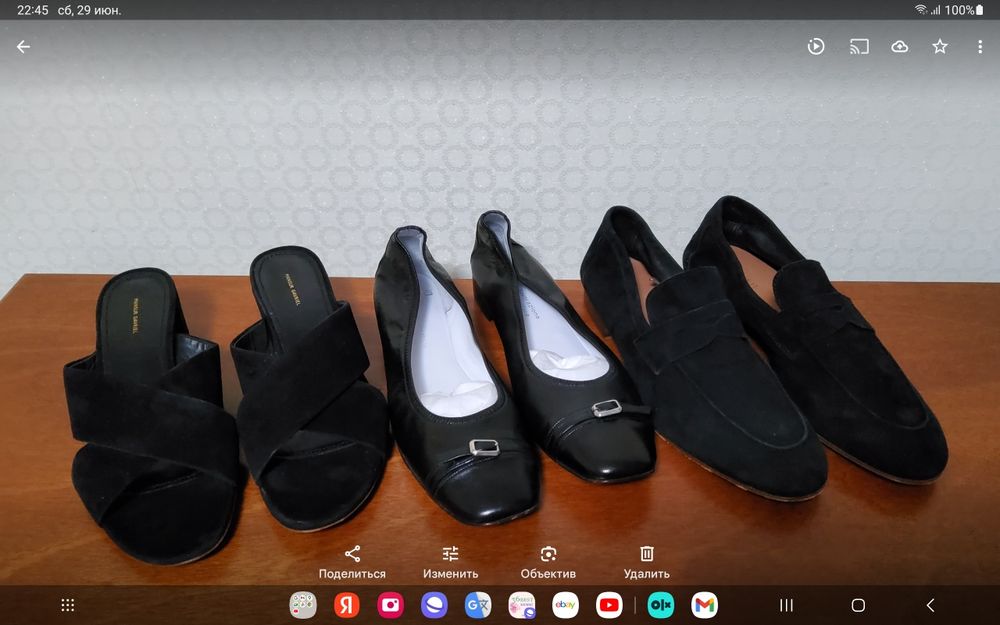Tap the Wi-Fi status icon
The width and height of the screenshot is (1000, 625).
pos(921,10)
